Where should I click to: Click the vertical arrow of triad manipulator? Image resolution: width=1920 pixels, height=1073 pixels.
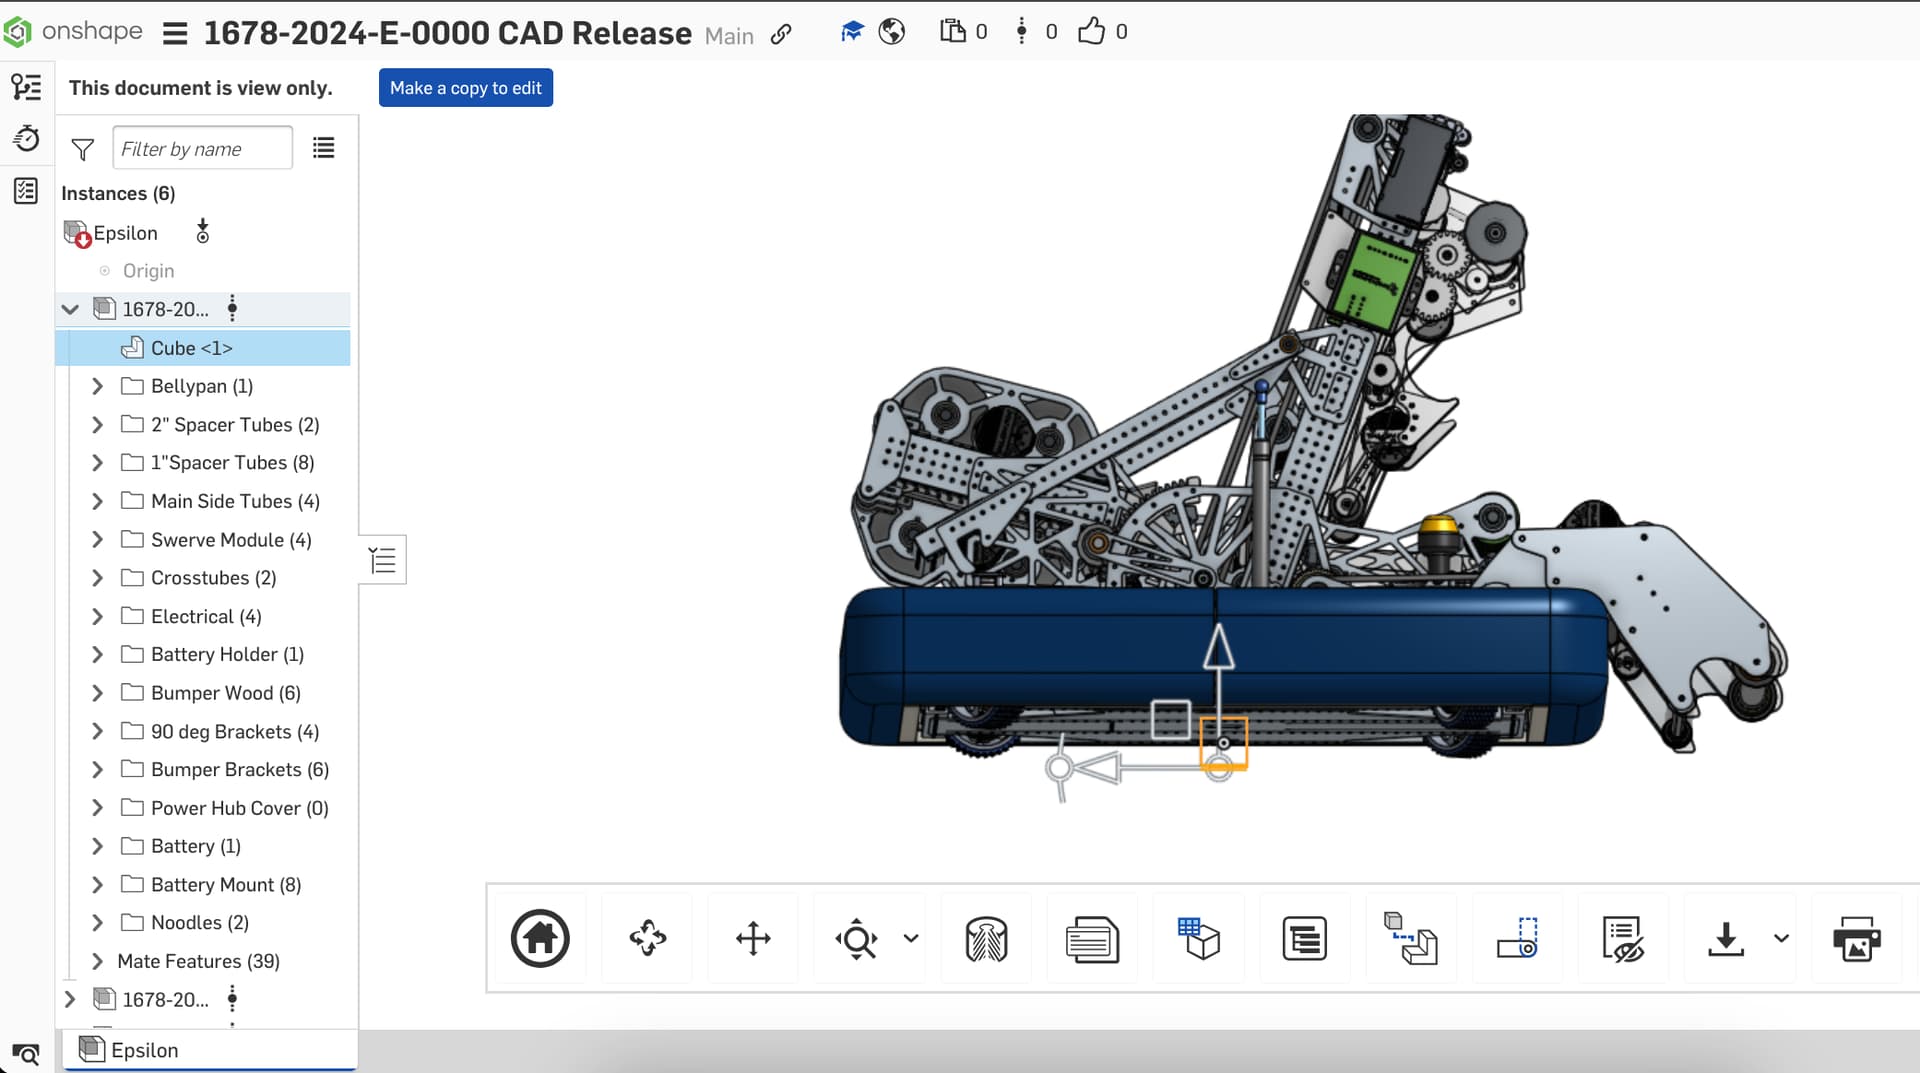(1218, 650)
